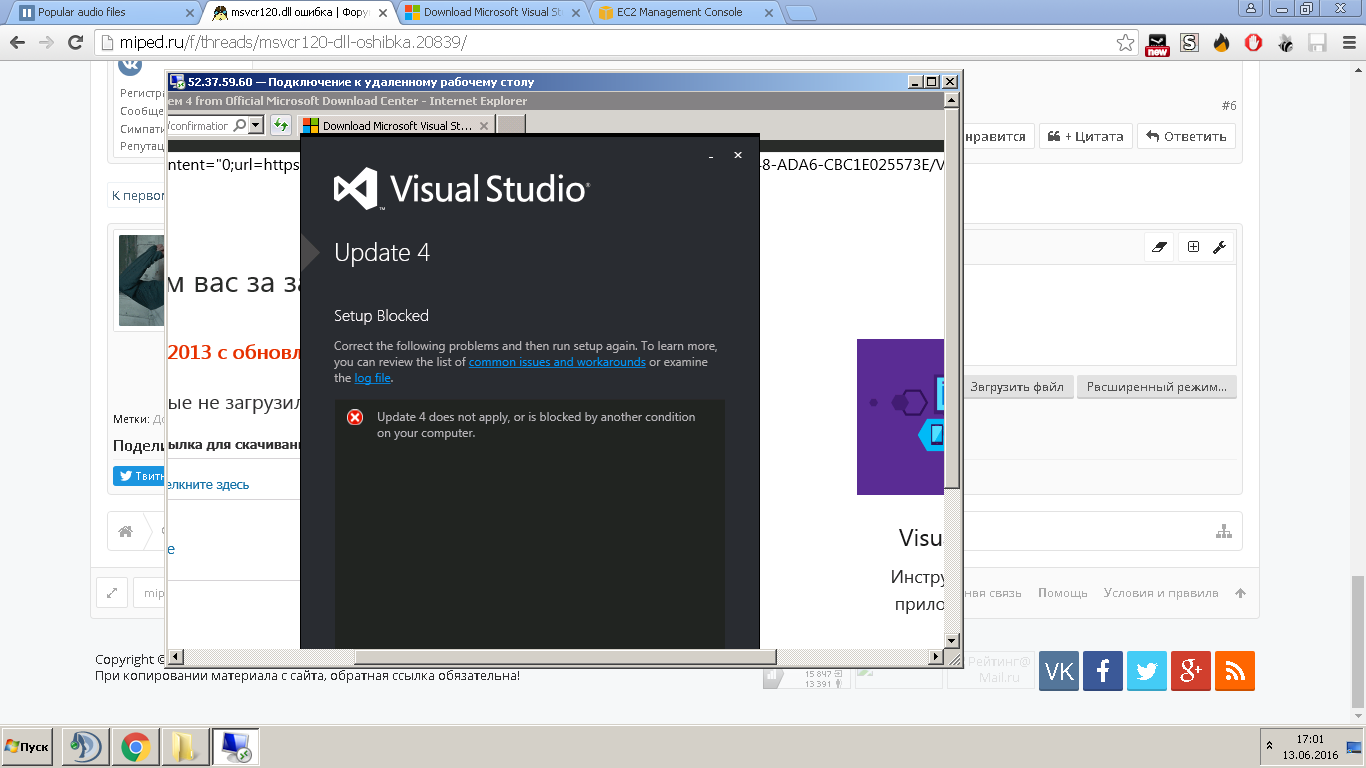The height and width of the screenshot is (768, 1366).
Task: Open a new Chrome tab
Action: coord(800,13)
